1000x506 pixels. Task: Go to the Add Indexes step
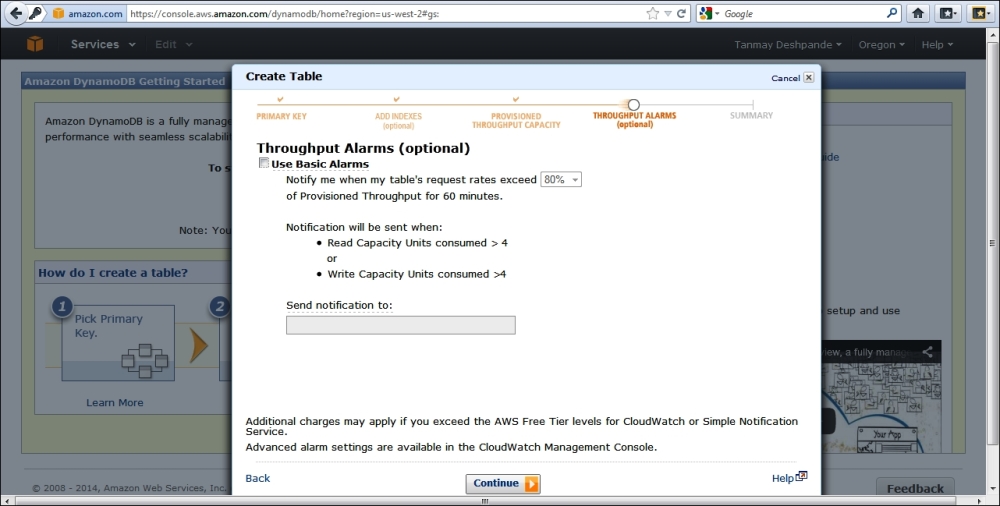[x=398, y=121]
